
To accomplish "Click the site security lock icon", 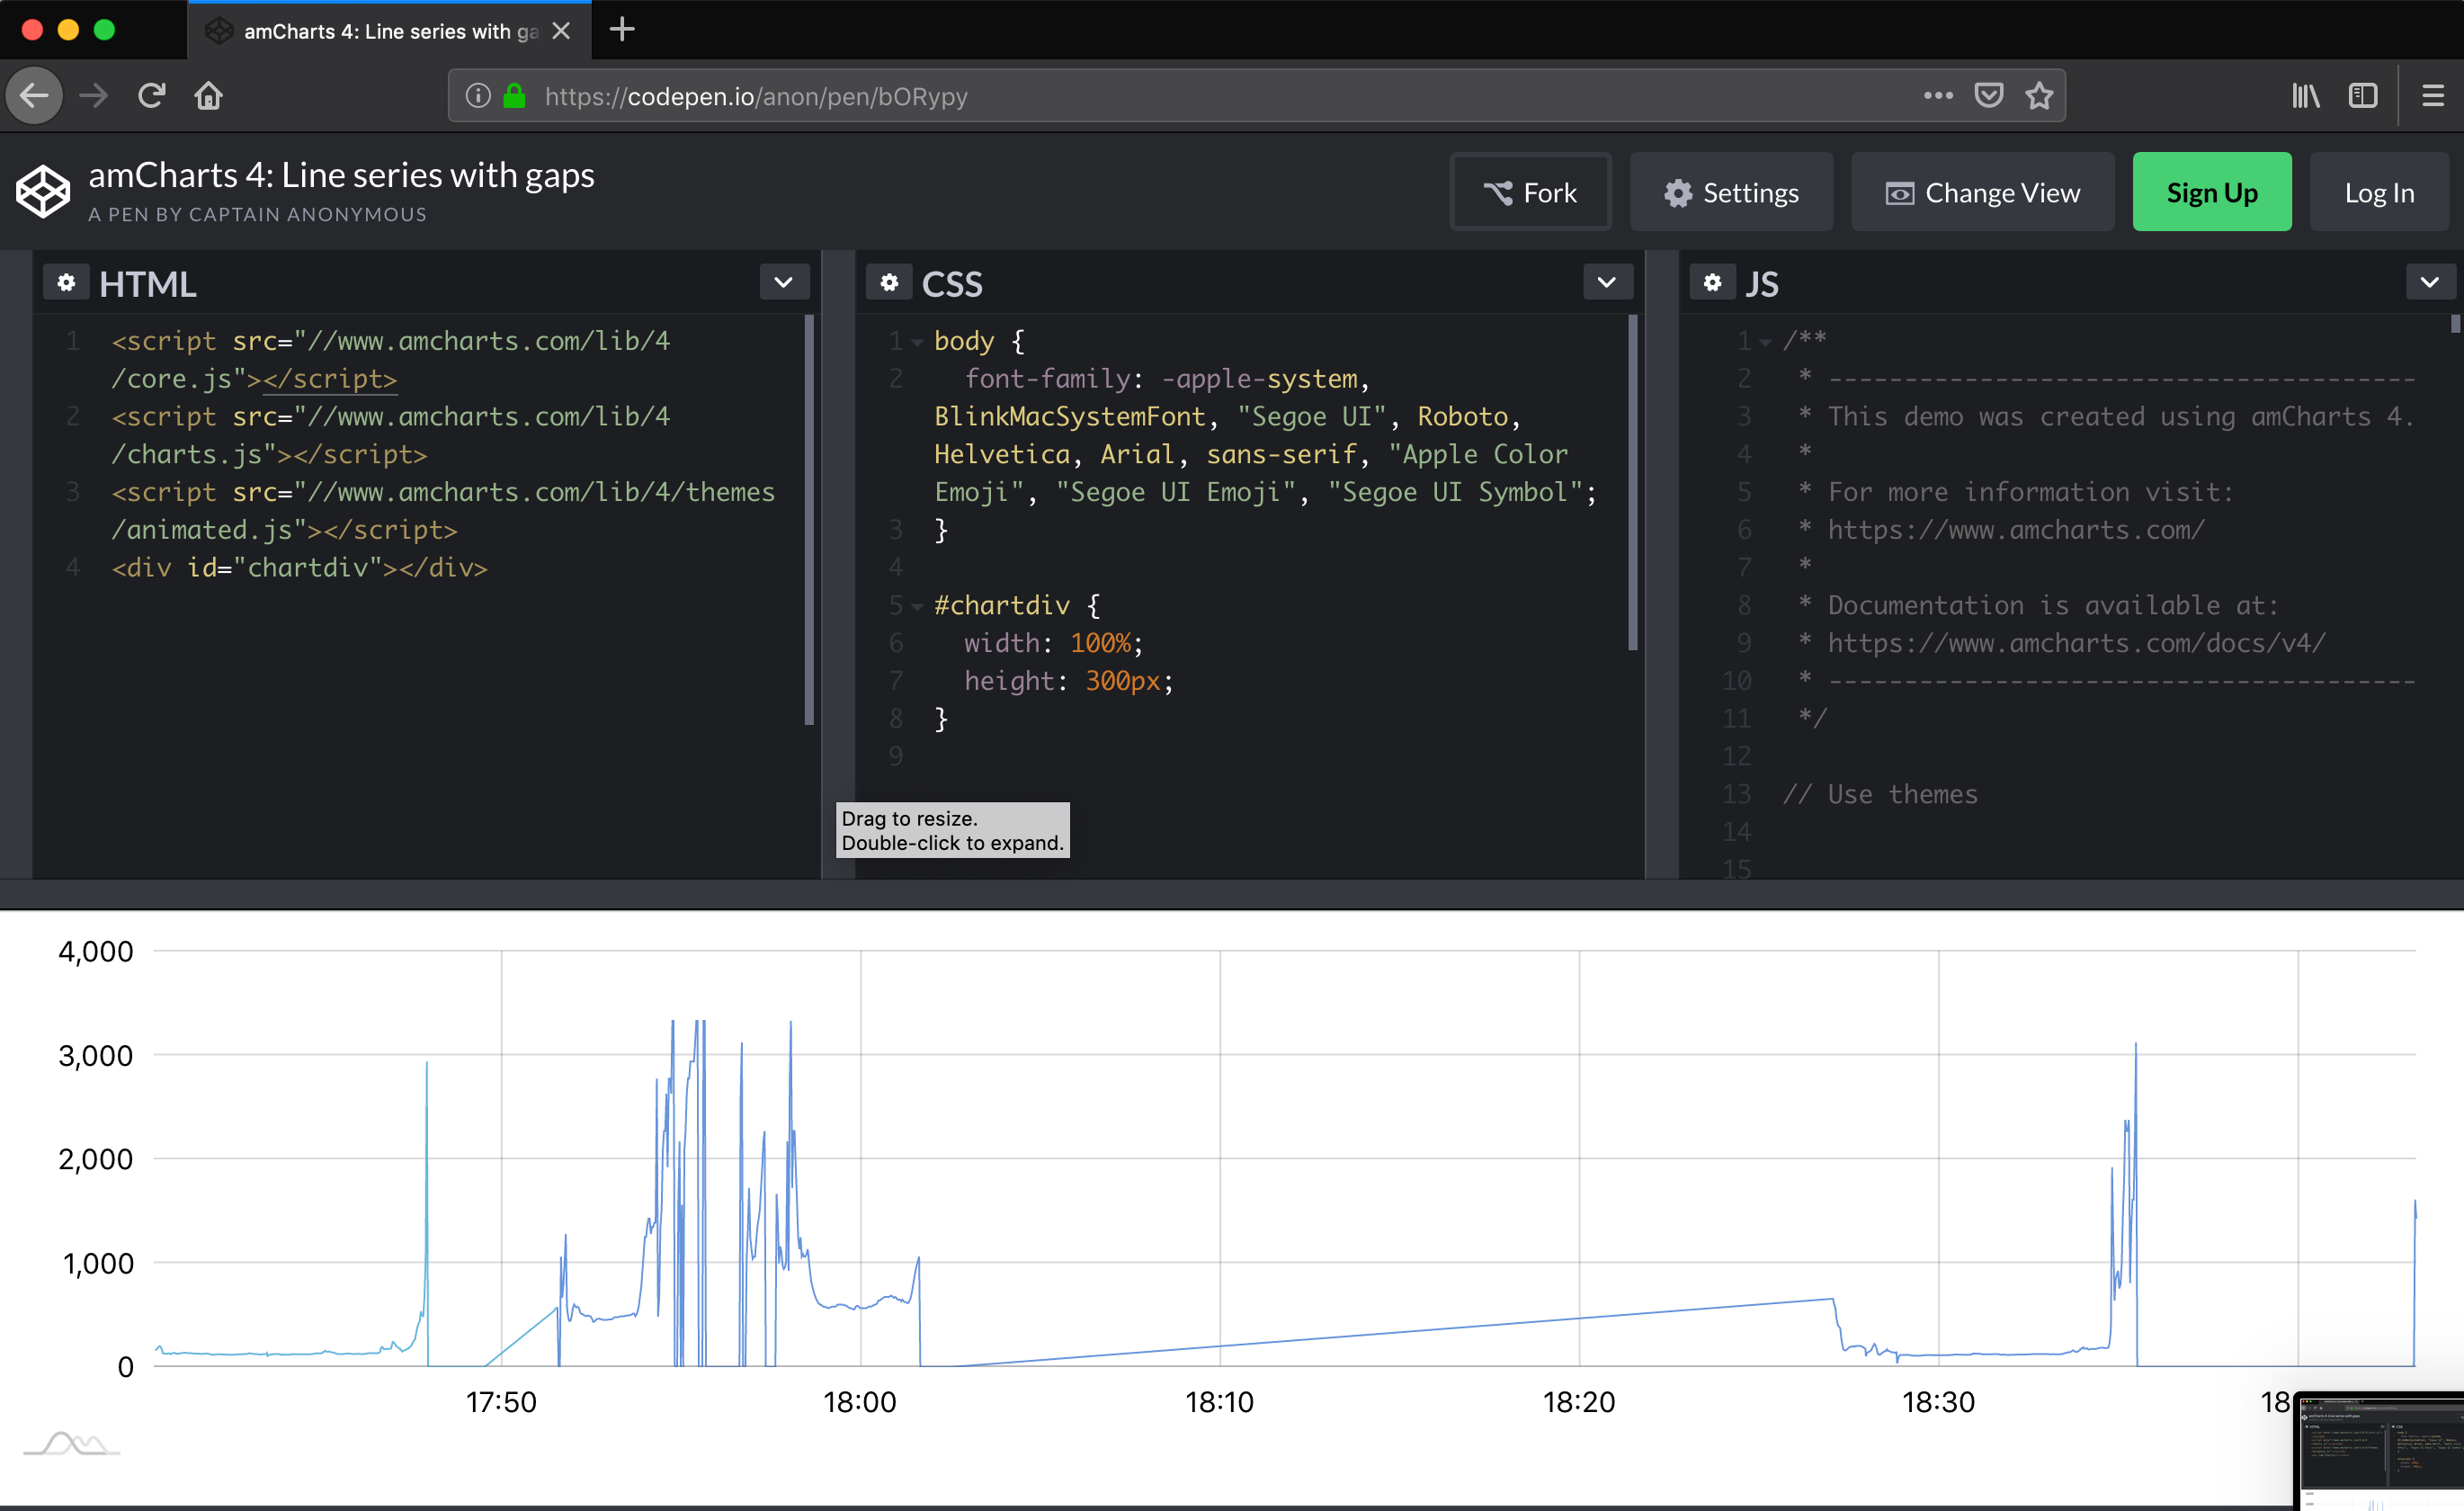I will coord(514,96).
